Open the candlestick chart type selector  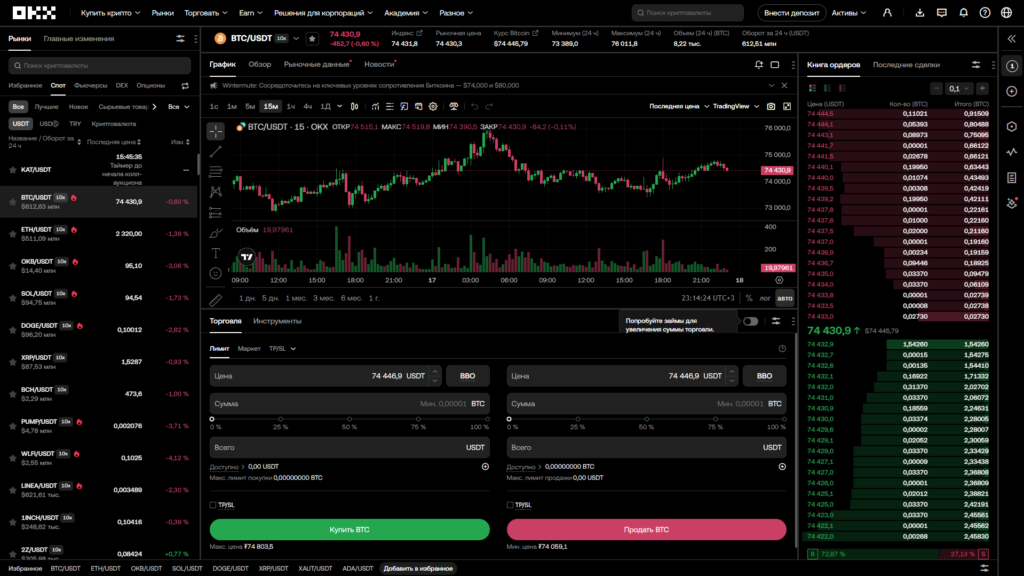pyautogui.click(x=355, y=106)
